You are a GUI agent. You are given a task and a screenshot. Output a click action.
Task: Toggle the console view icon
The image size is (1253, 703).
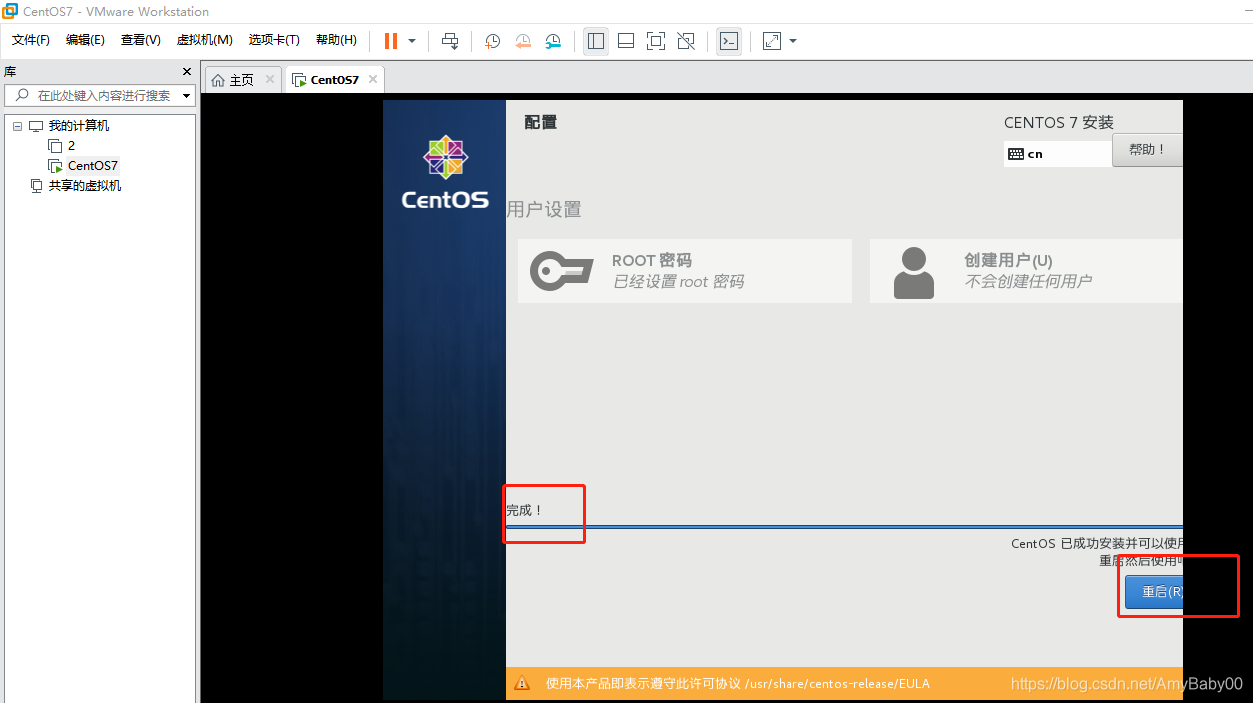[x=729, y=41]
